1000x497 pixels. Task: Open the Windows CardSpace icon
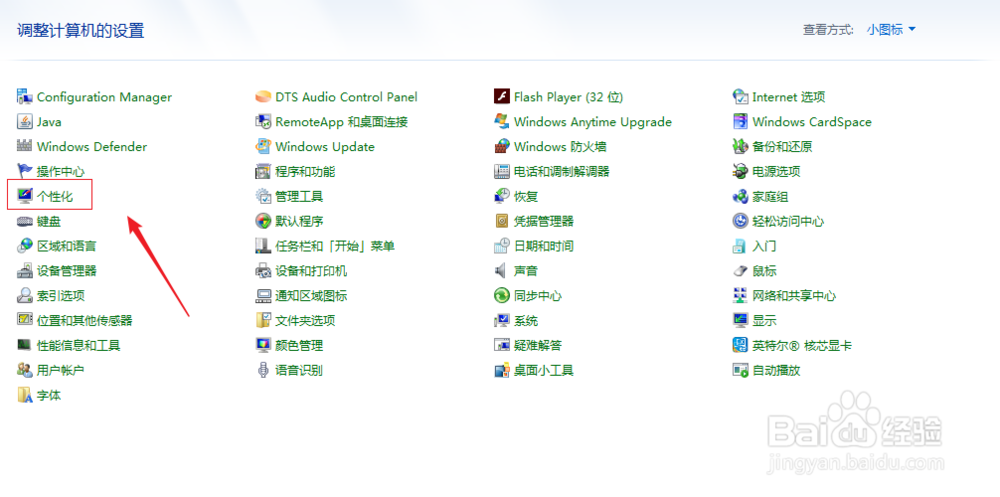coord(740,122)
